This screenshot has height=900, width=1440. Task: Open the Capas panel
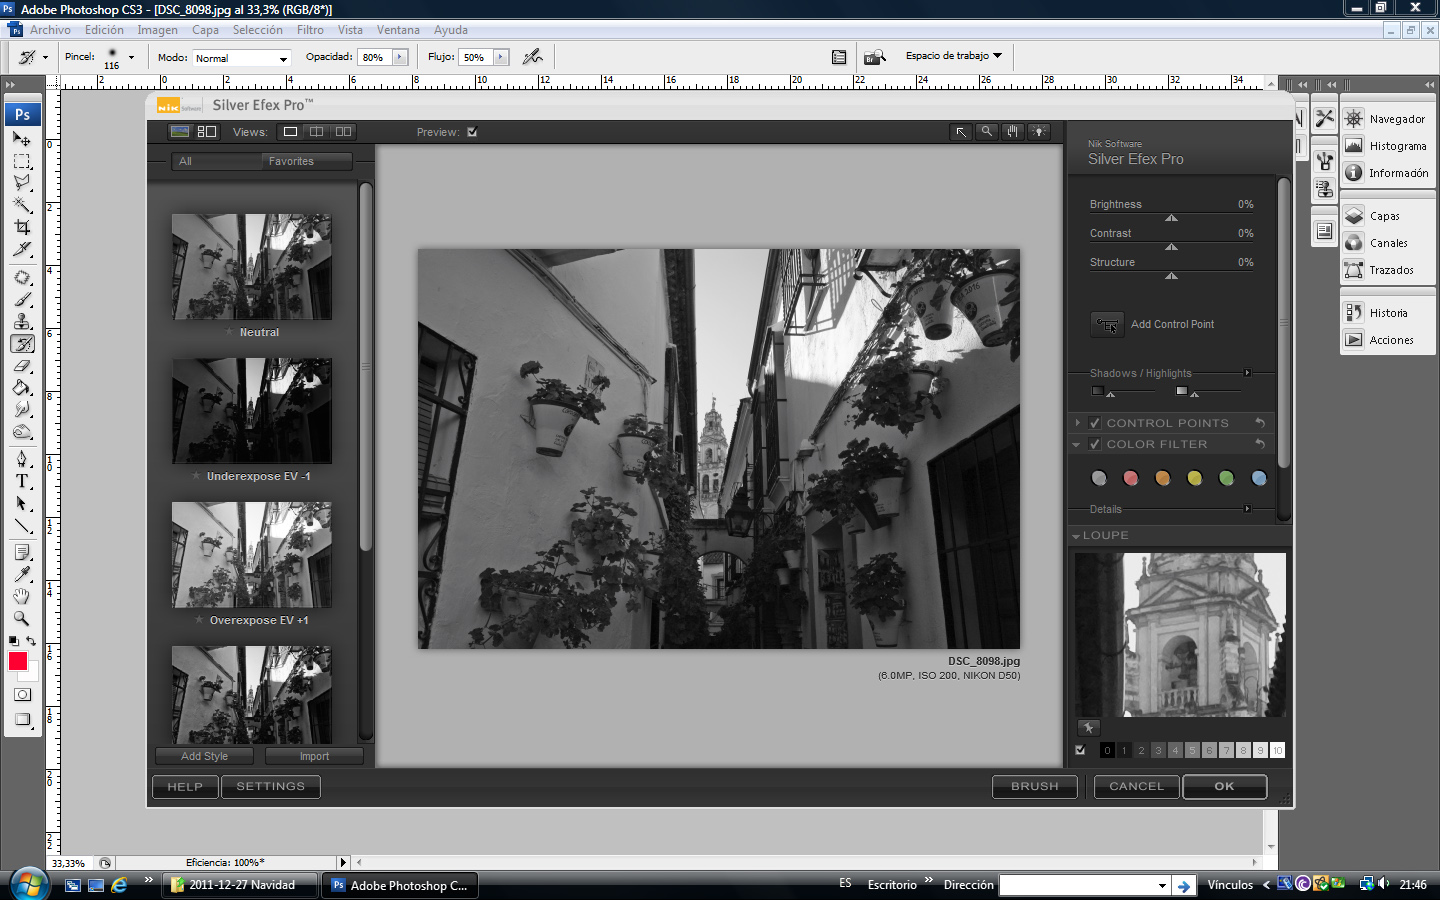tap(1386, 216)
